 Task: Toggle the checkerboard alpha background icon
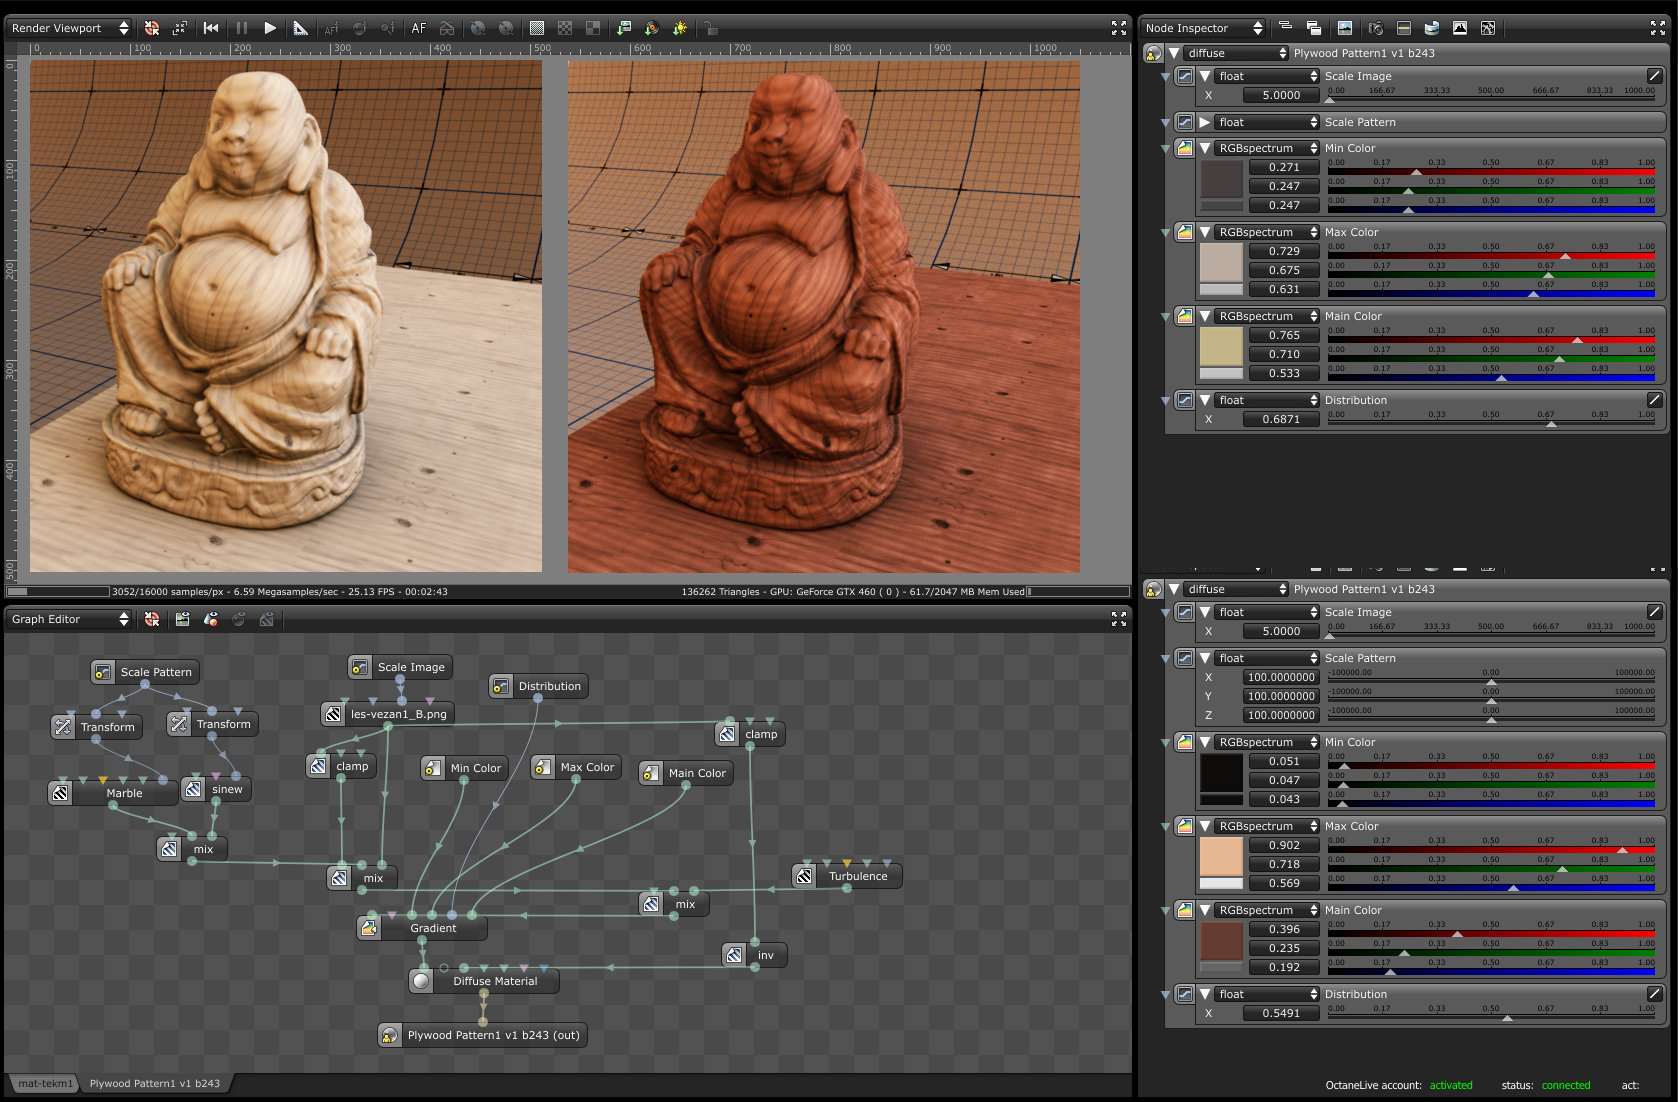point(565,28)
